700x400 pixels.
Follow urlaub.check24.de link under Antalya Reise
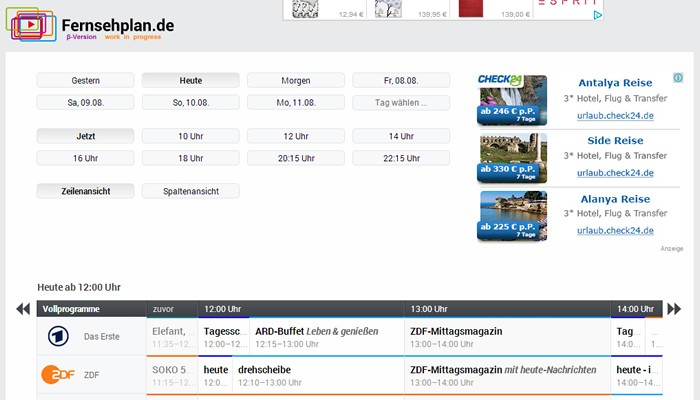[615, 116]
